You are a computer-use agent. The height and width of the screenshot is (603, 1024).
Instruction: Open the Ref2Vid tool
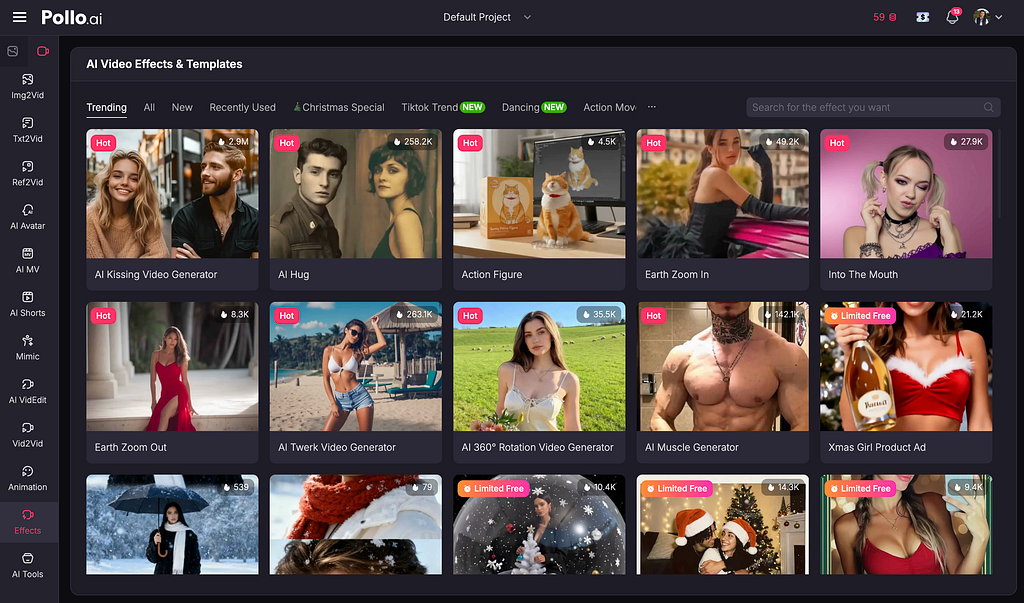27,174
